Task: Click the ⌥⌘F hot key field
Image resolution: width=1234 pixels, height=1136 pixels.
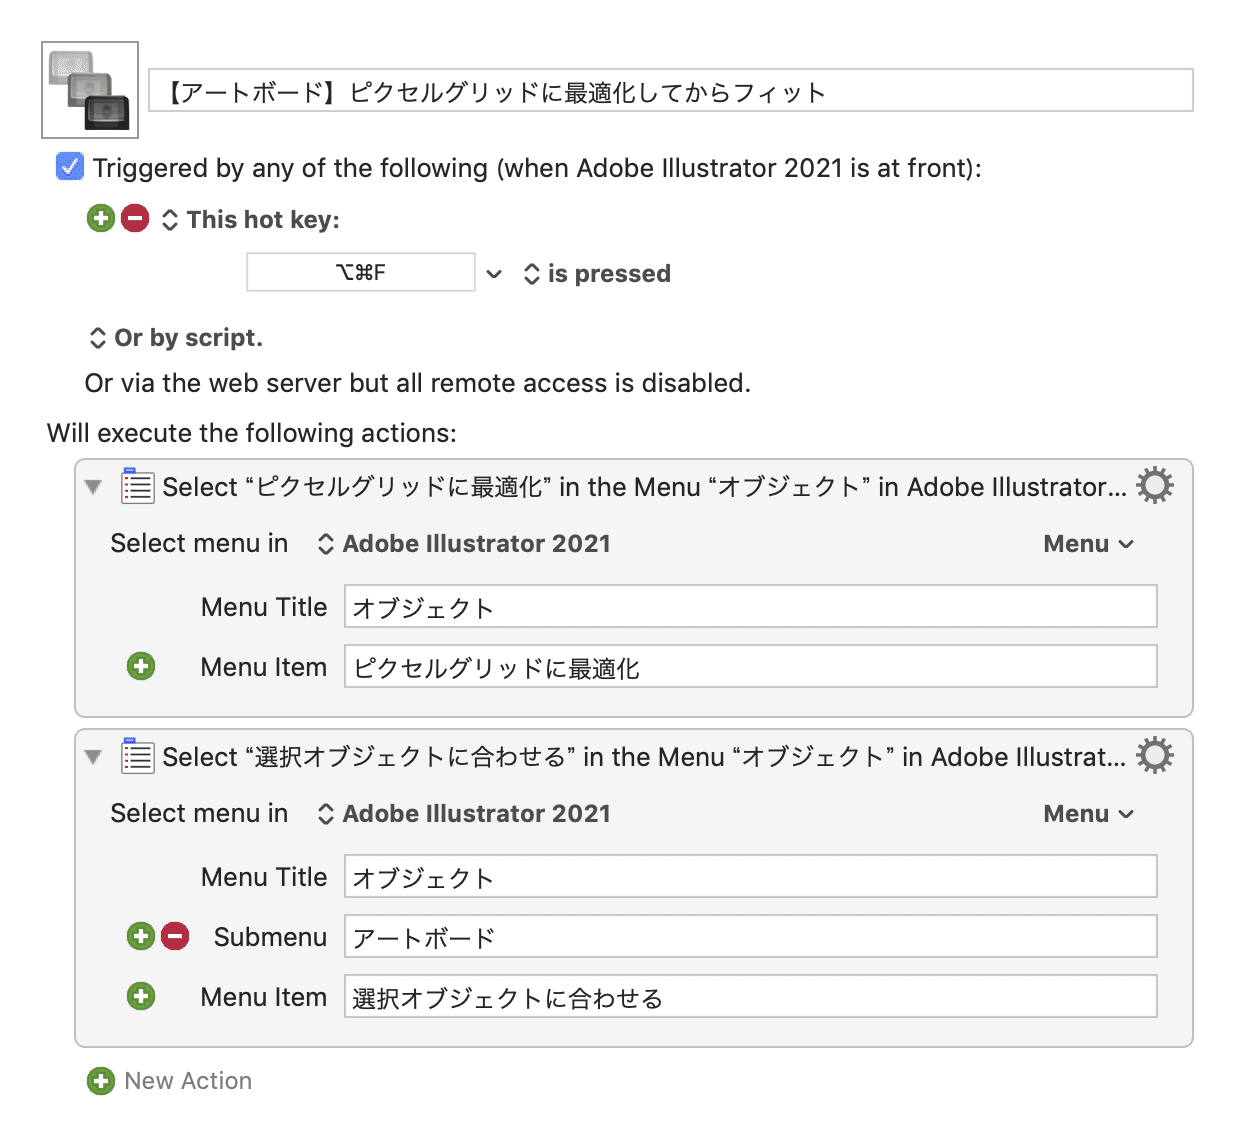Action: coord(360,272)
